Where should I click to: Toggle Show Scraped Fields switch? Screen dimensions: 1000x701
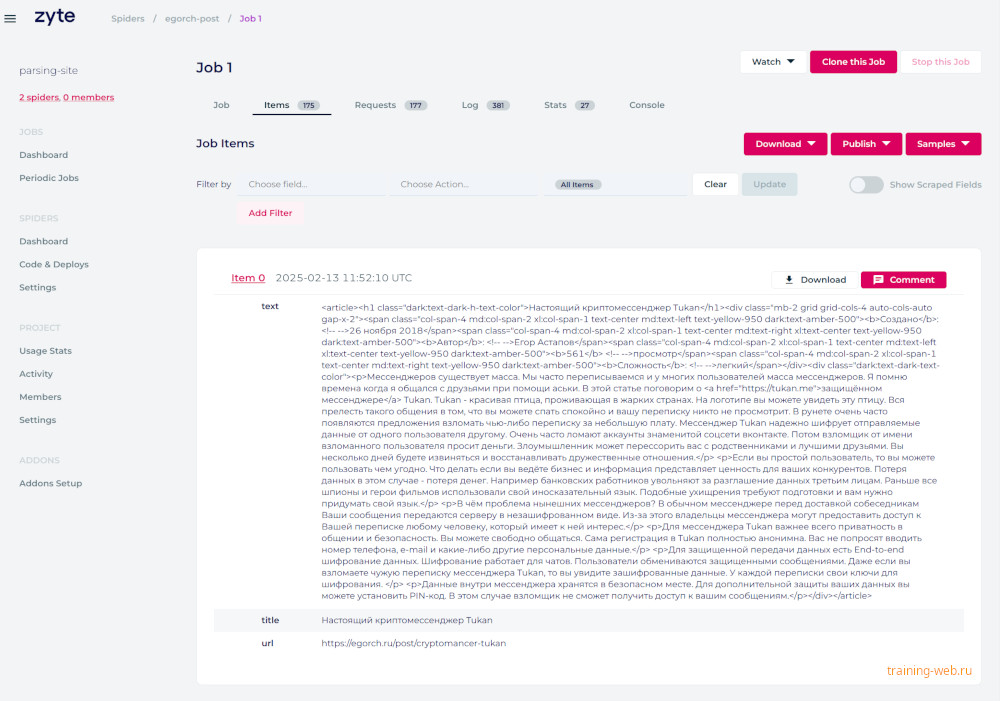[x=866, y=185]
